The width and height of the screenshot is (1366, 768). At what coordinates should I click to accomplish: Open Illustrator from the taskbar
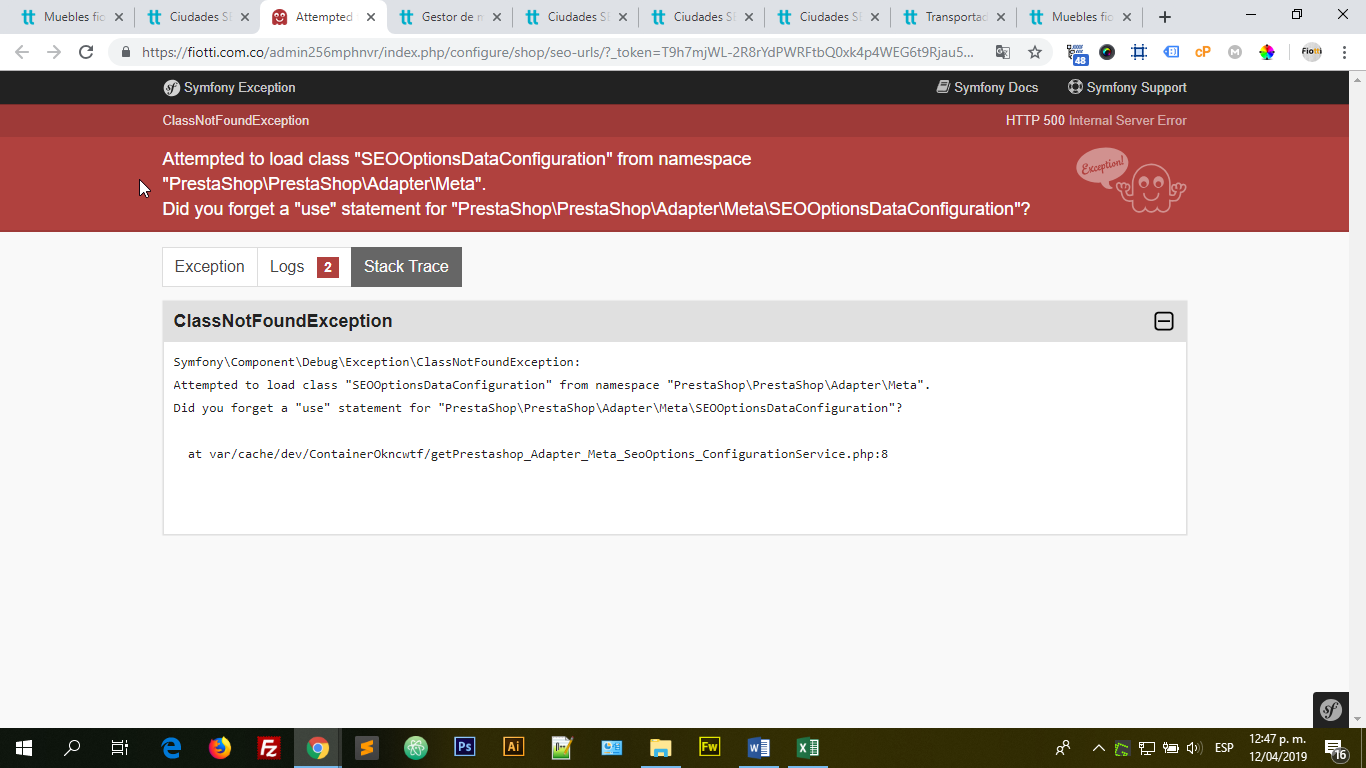coord(514,748)
